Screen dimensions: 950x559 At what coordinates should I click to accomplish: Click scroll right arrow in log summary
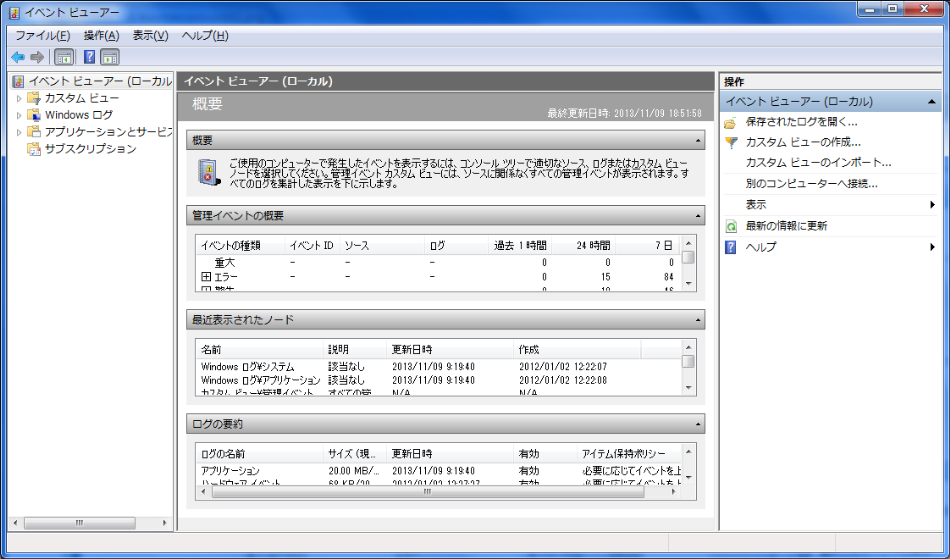tap(673, 492)
